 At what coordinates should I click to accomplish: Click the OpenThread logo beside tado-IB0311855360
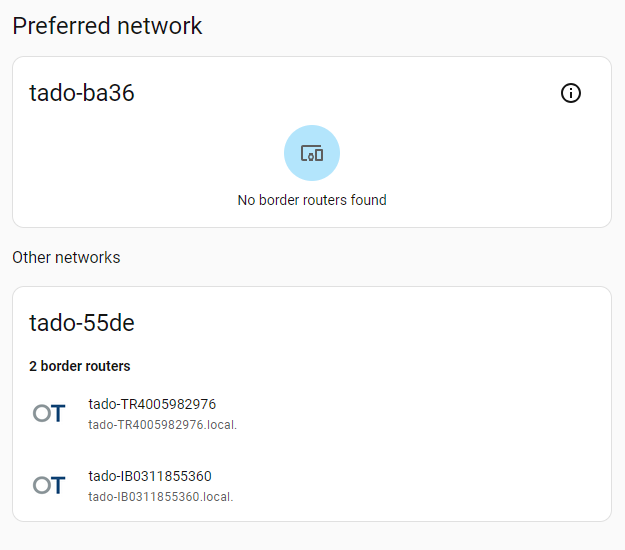pos(49,485)
